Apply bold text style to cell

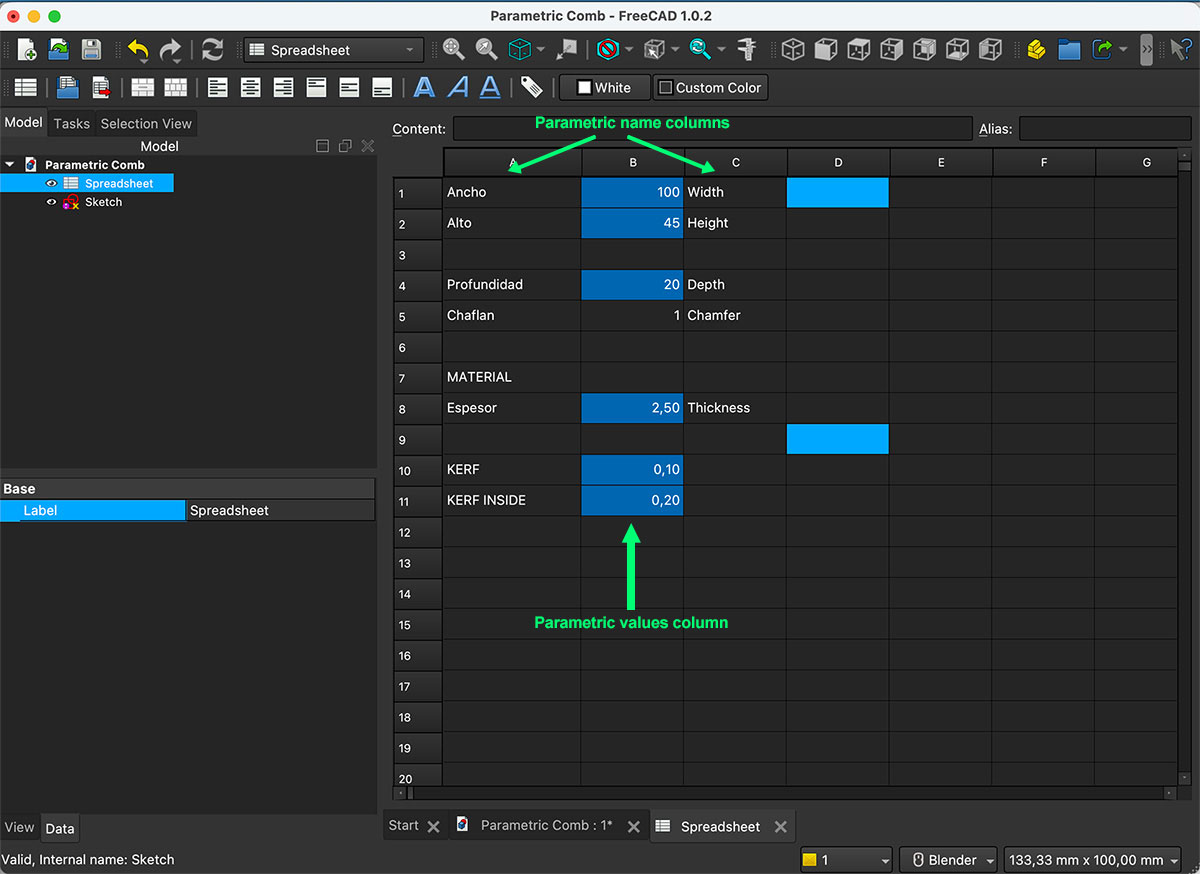pyautogui.click(x=424, y=88)
